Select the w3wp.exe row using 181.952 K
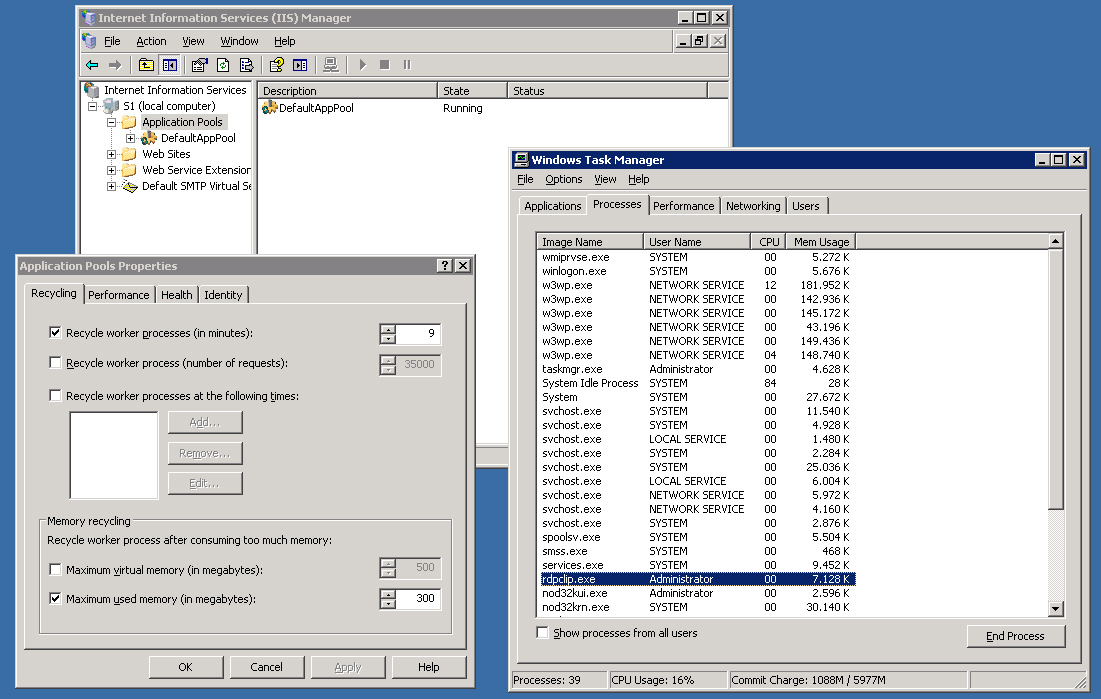 [x=696, y=285]
